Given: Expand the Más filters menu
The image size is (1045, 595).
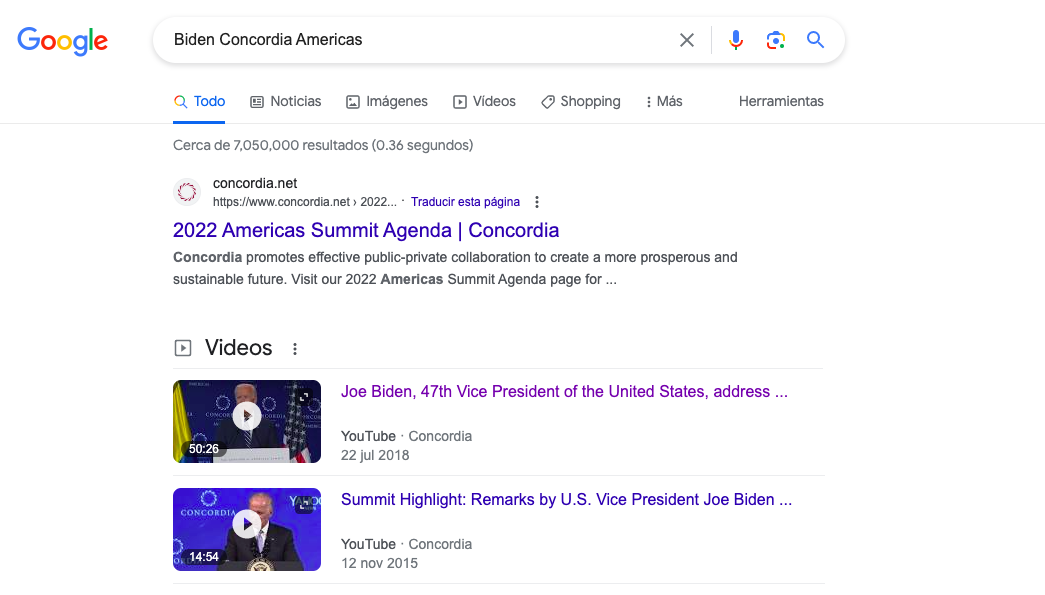Looking at the screenshot, I should (664, 101).
